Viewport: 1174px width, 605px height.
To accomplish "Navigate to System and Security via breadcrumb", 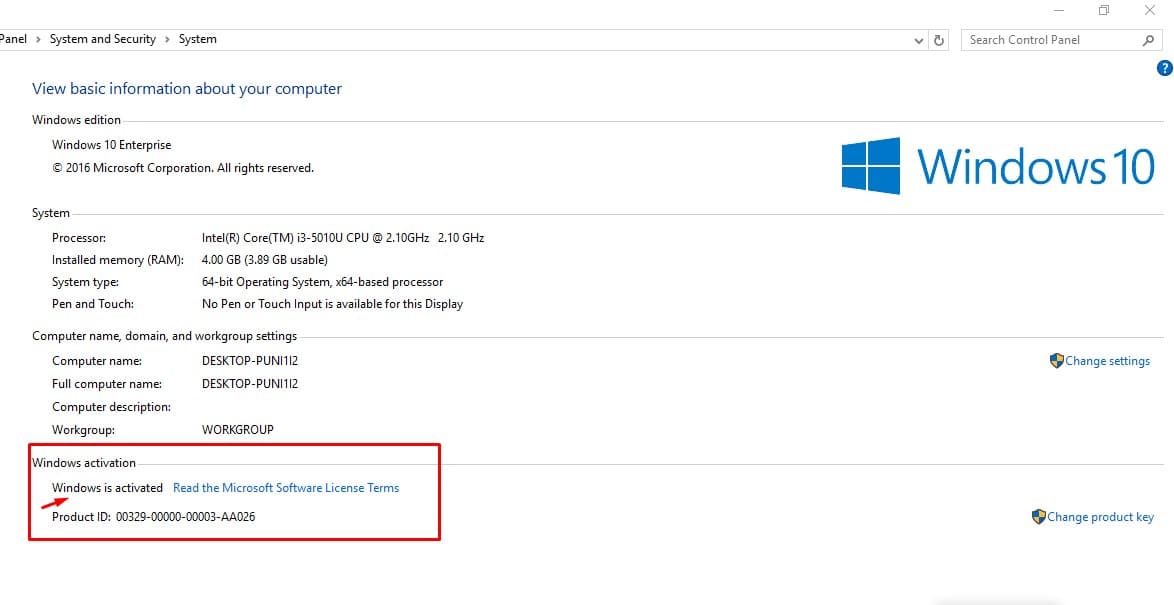I will pos(102,39).
